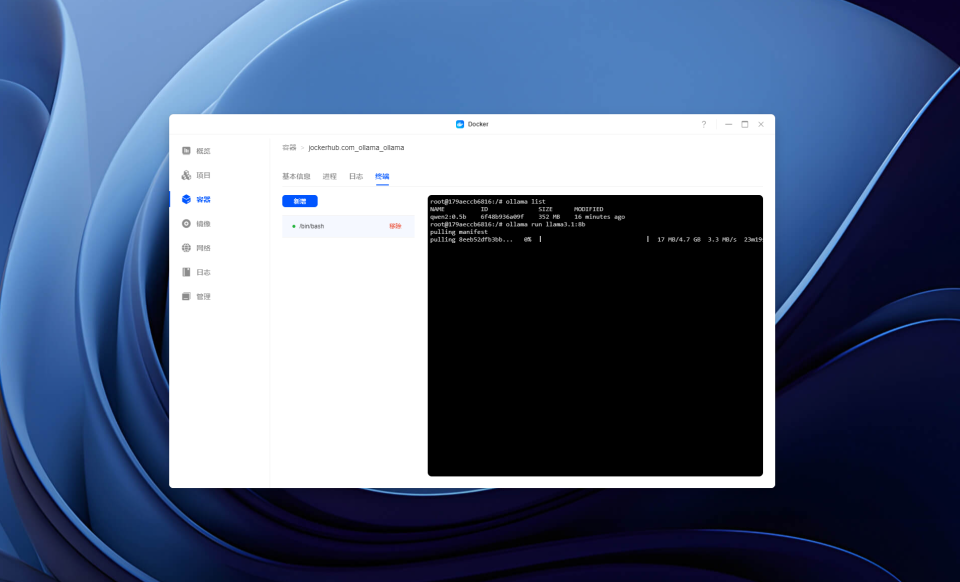Select the 容器 containers cube icon
Viewport: 960px width, 582px height.
pyautogui.click(x=186, y=199)
